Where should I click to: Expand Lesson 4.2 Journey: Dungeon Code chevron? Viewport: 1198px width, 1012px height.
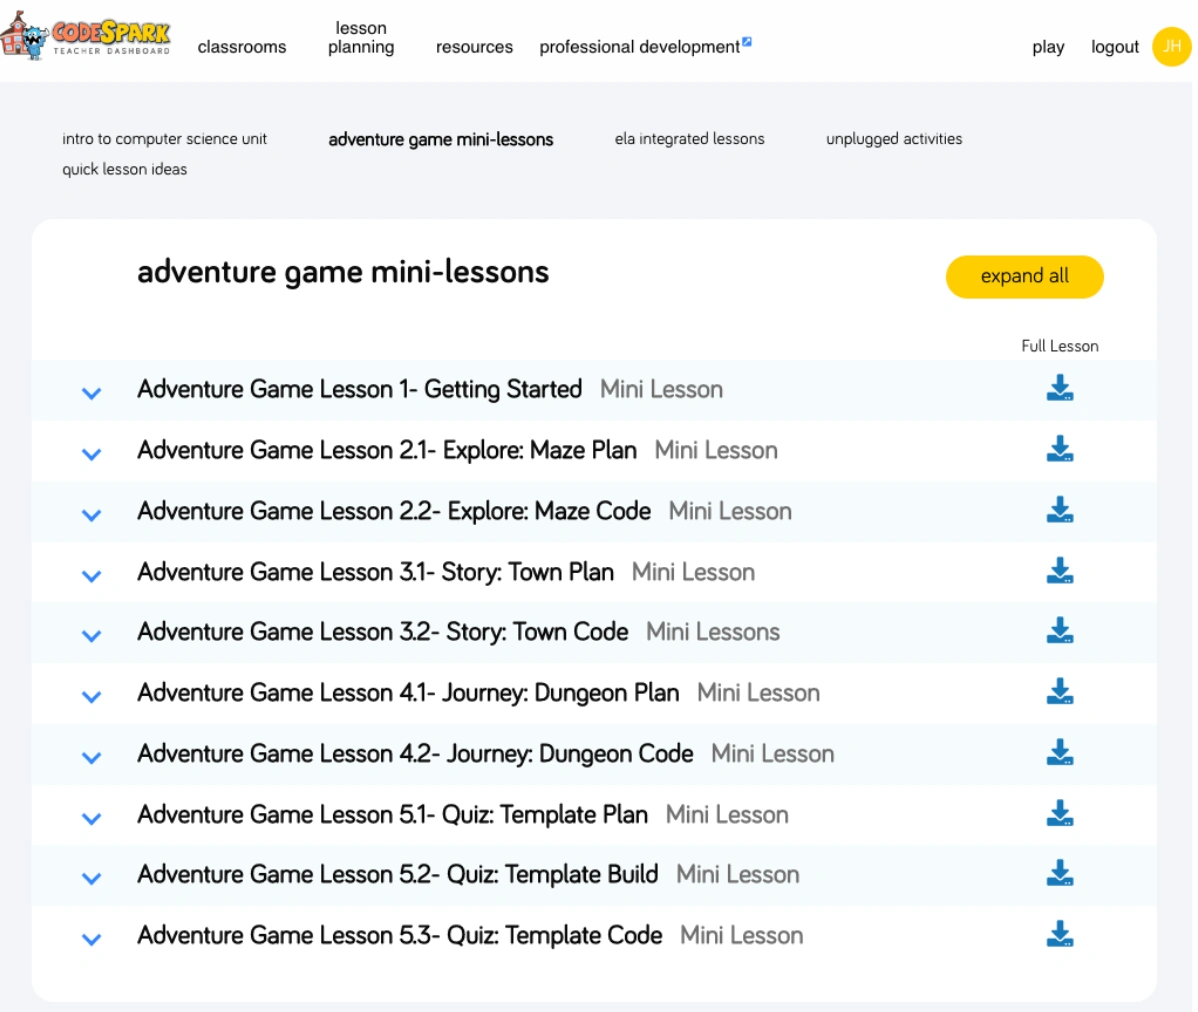[x=91, y=757]
